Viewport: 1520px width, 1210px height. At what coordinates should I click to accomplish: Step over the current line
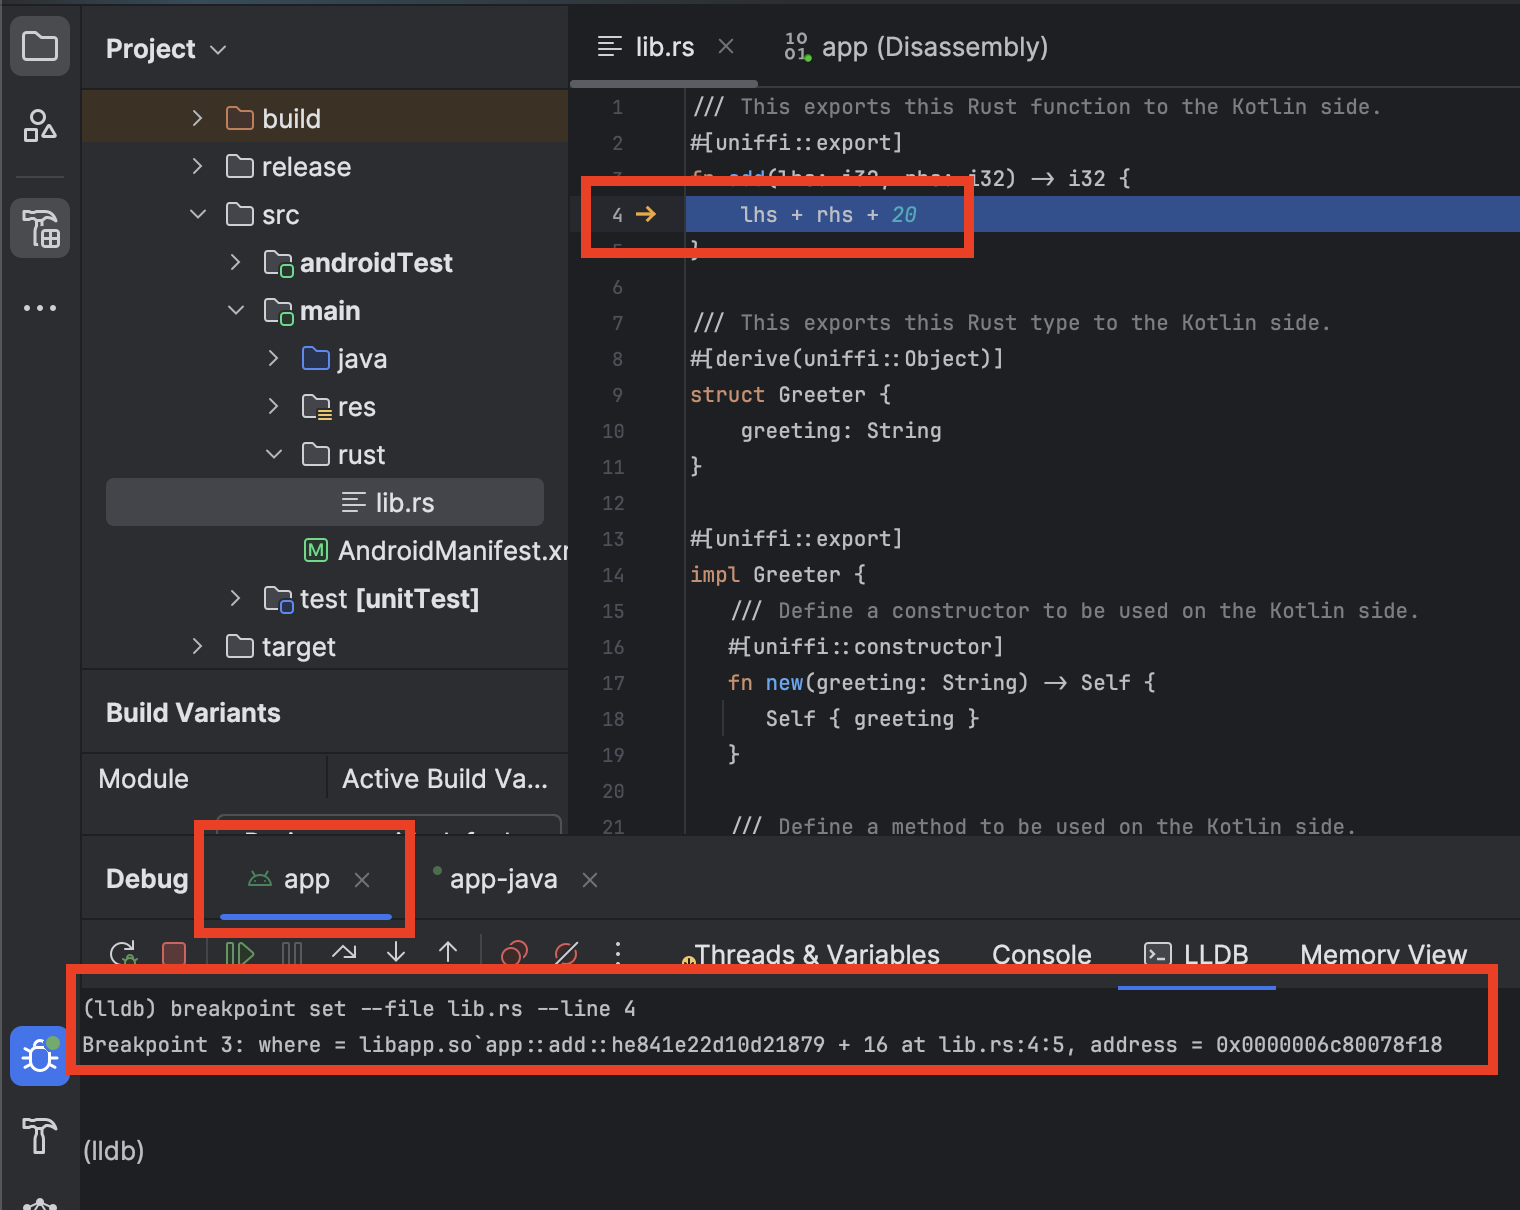[344, 953]
